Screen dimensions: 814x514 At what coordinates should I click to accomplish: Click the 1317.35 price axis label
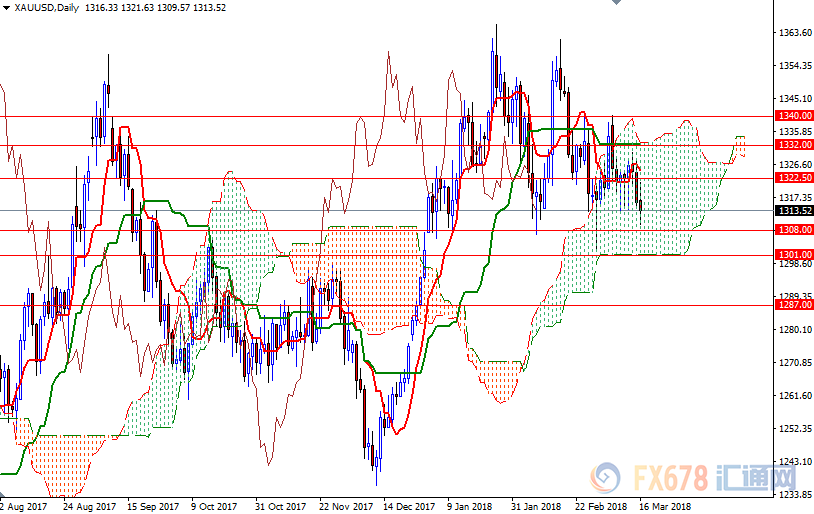point(795,198)
